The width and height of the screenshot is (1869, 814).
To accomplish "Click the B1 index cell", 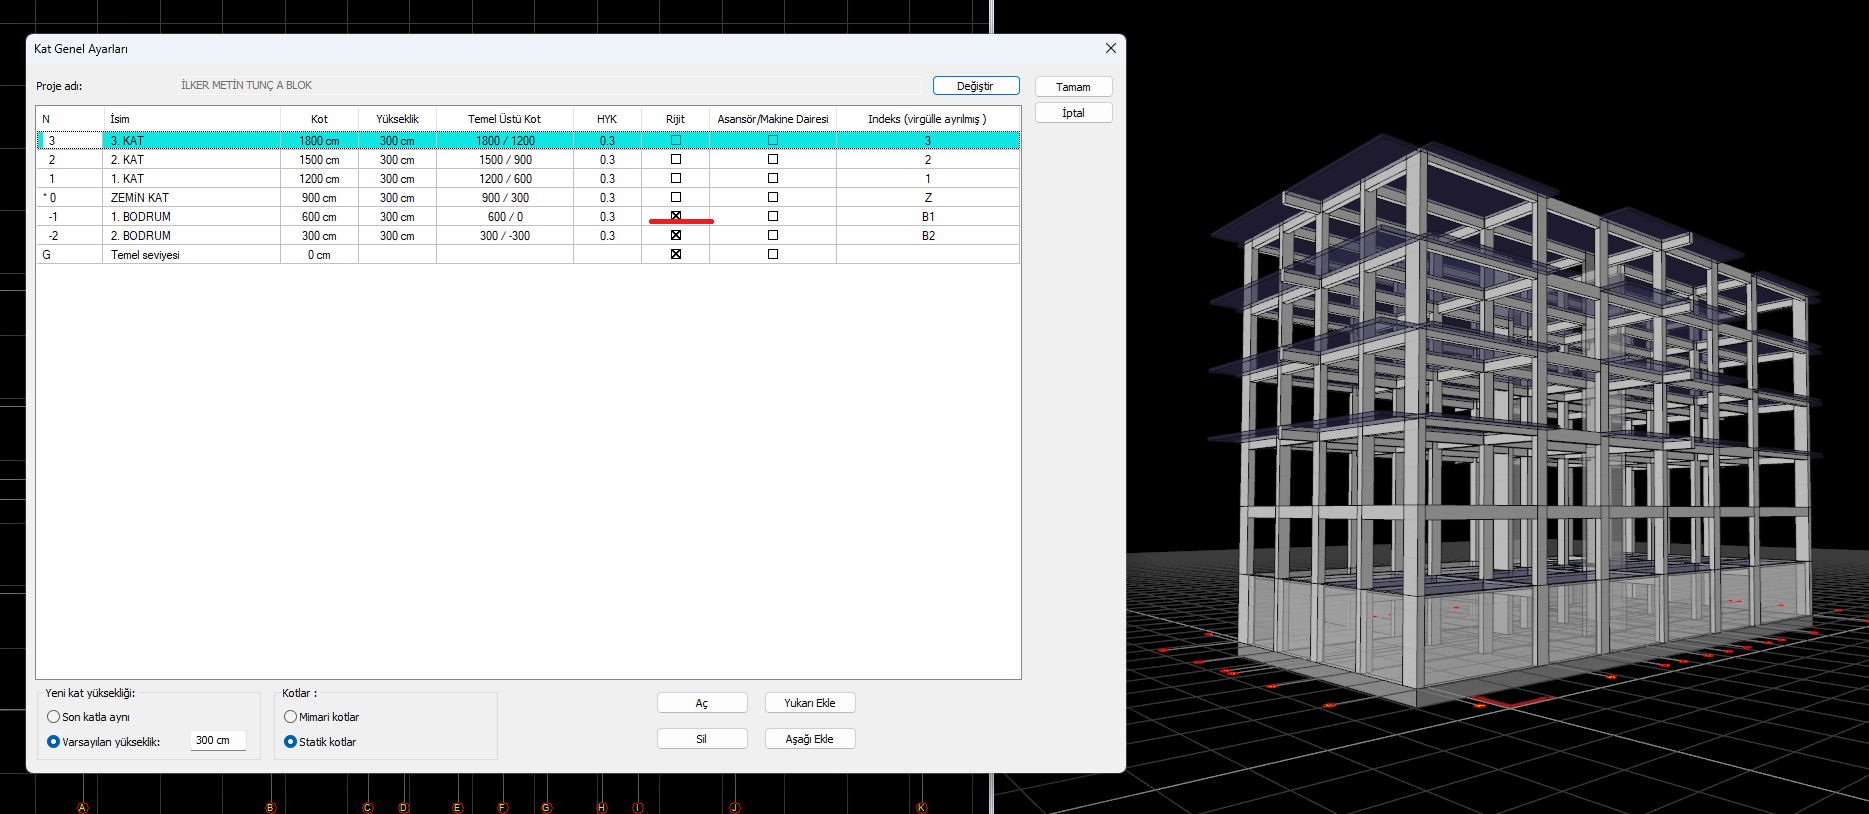I will (928, 217).
